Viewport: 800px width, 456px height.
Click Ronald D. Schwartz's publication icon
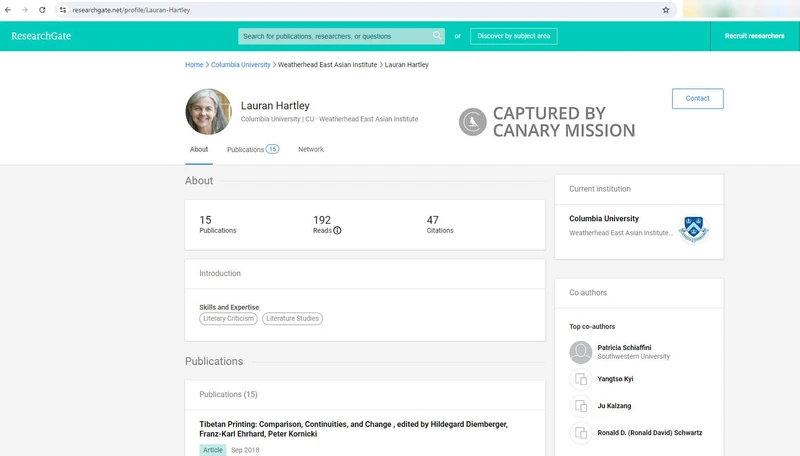[581, 433]
